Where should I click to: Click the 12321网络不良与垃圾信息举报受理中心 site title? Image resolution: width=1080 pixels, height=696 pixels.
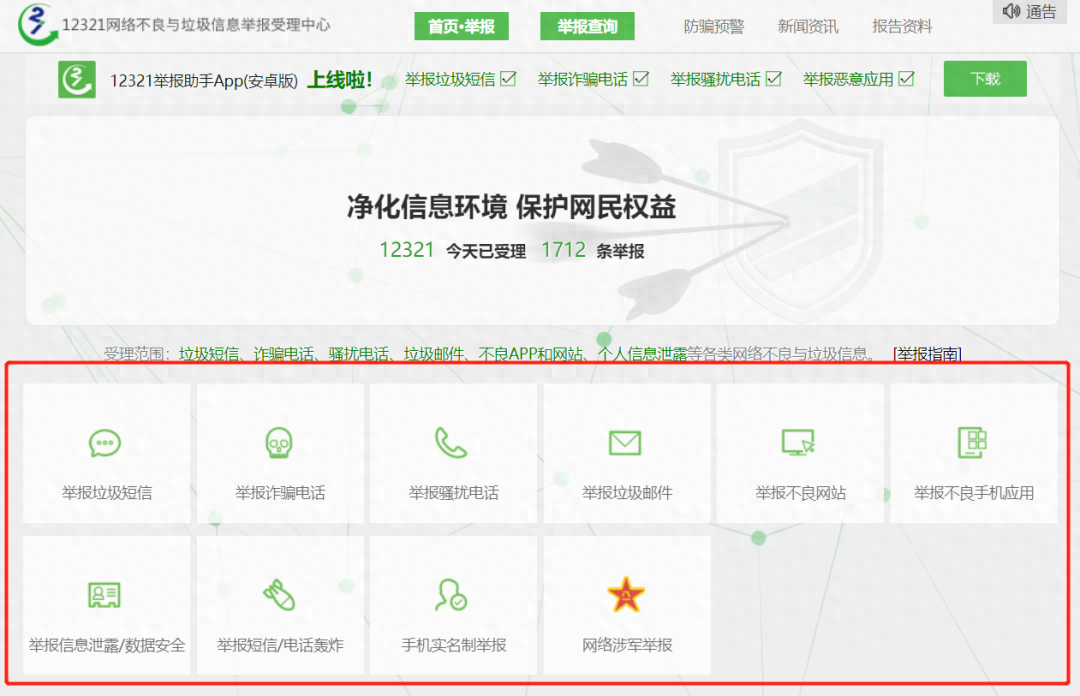196,25
